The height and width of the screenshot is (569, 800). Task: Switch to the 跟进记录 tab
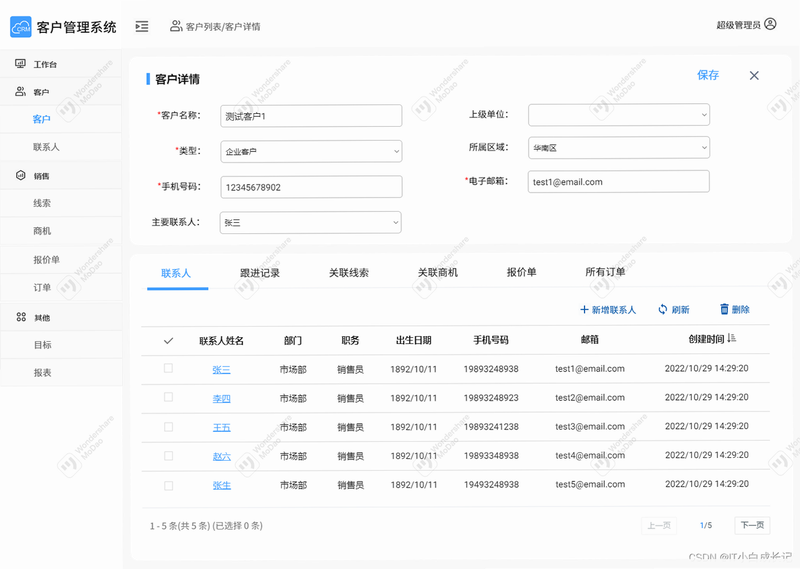coord(260,273)
